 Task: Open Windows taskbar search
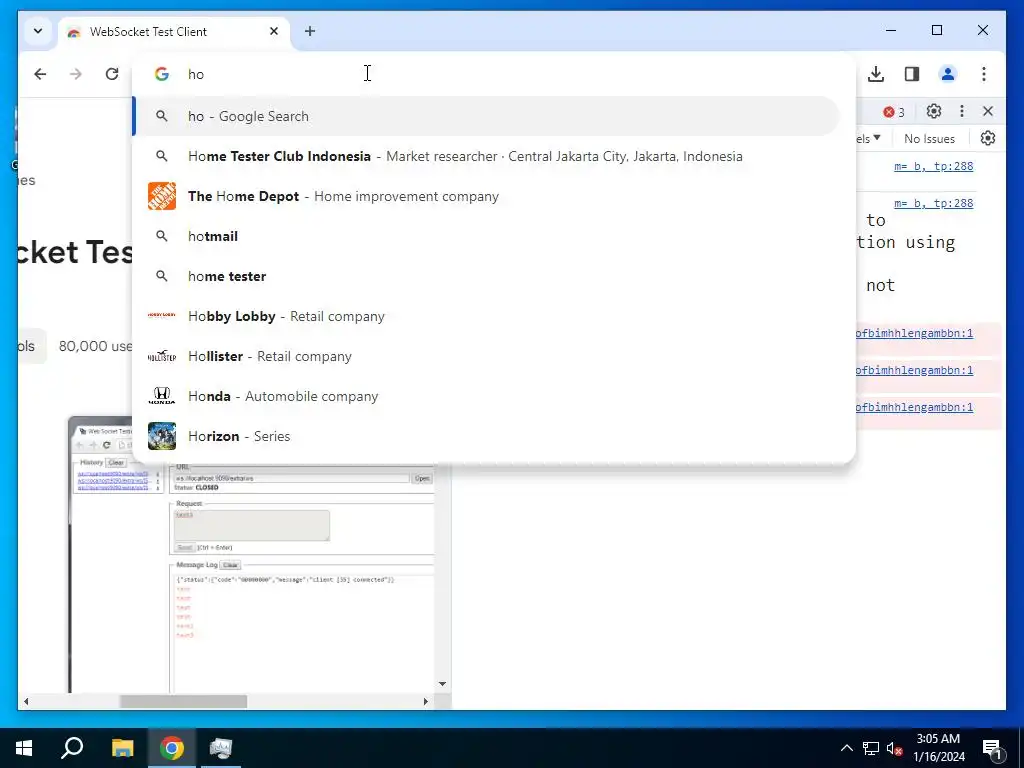[x=72, y=748]
